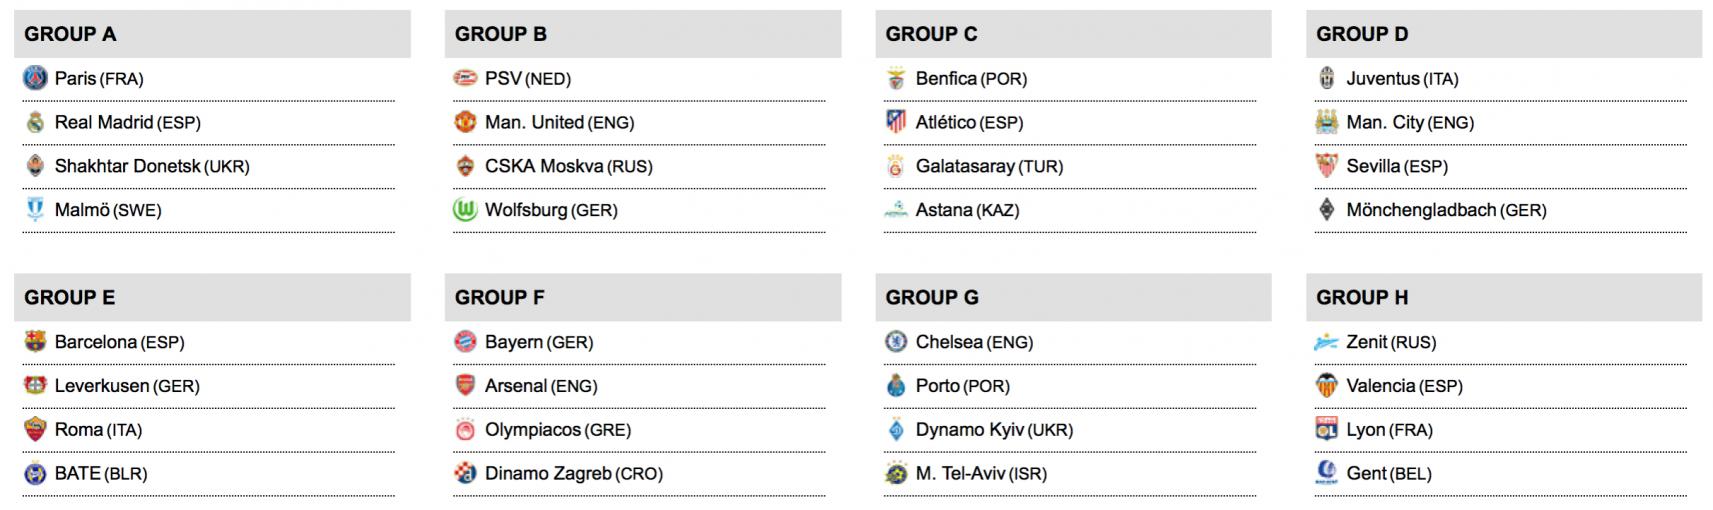Click the Manchester United crest icon
This screenshot has width=1713, height=510.
(x=465, y=122)
